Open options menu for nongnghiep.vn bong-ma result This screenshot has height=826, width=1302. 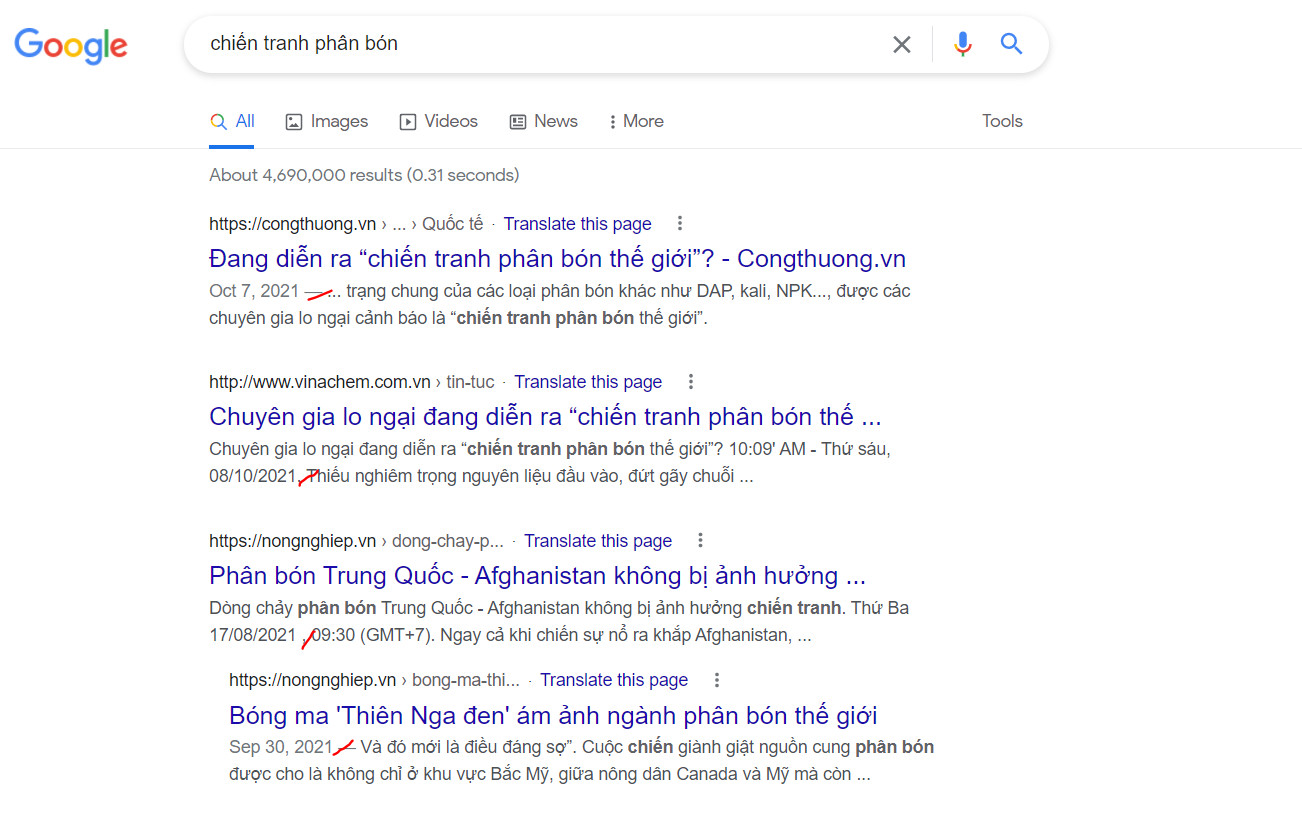tap(716, 680)
